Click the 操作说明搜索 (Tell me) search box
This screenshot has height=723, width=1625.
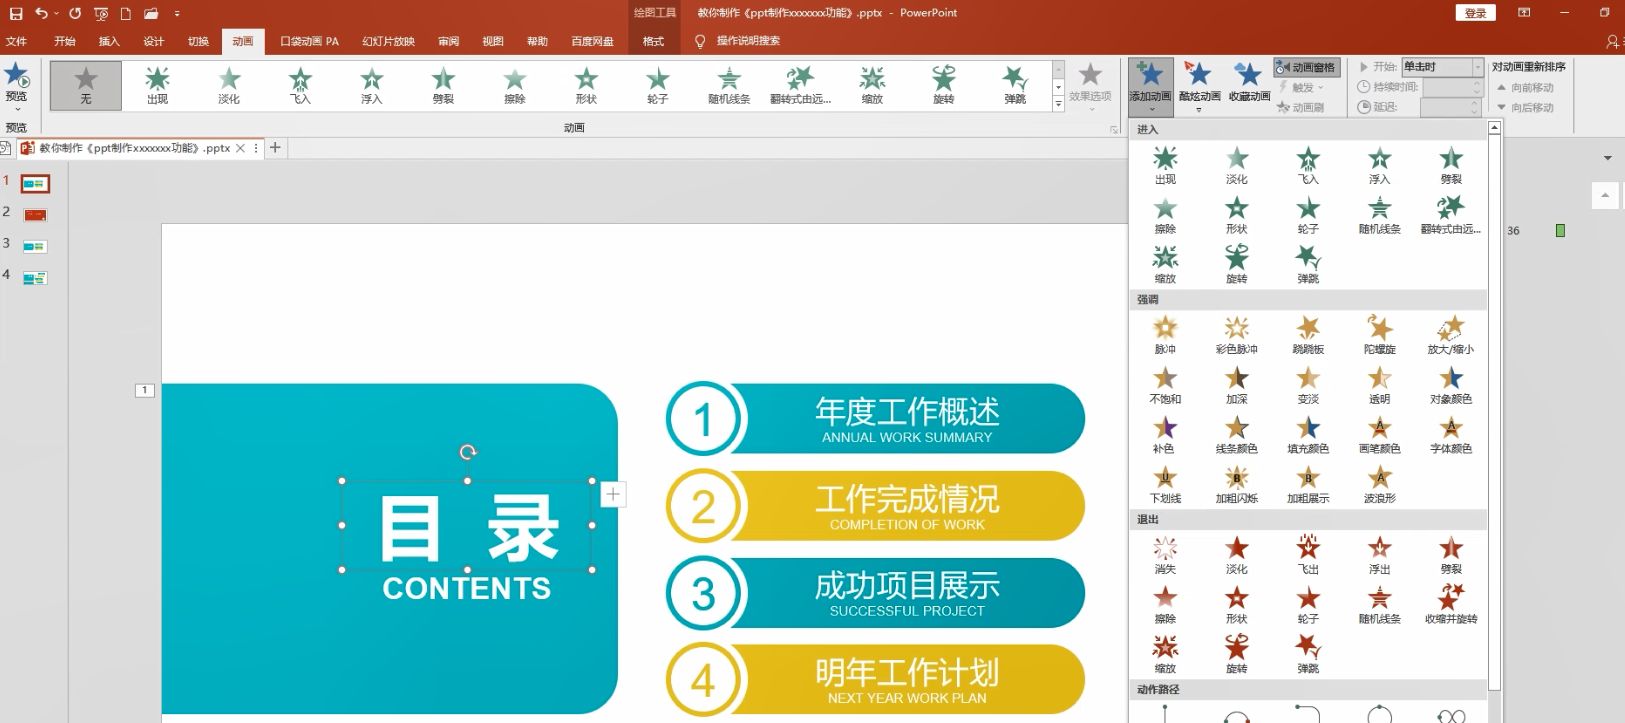(748, 41)
